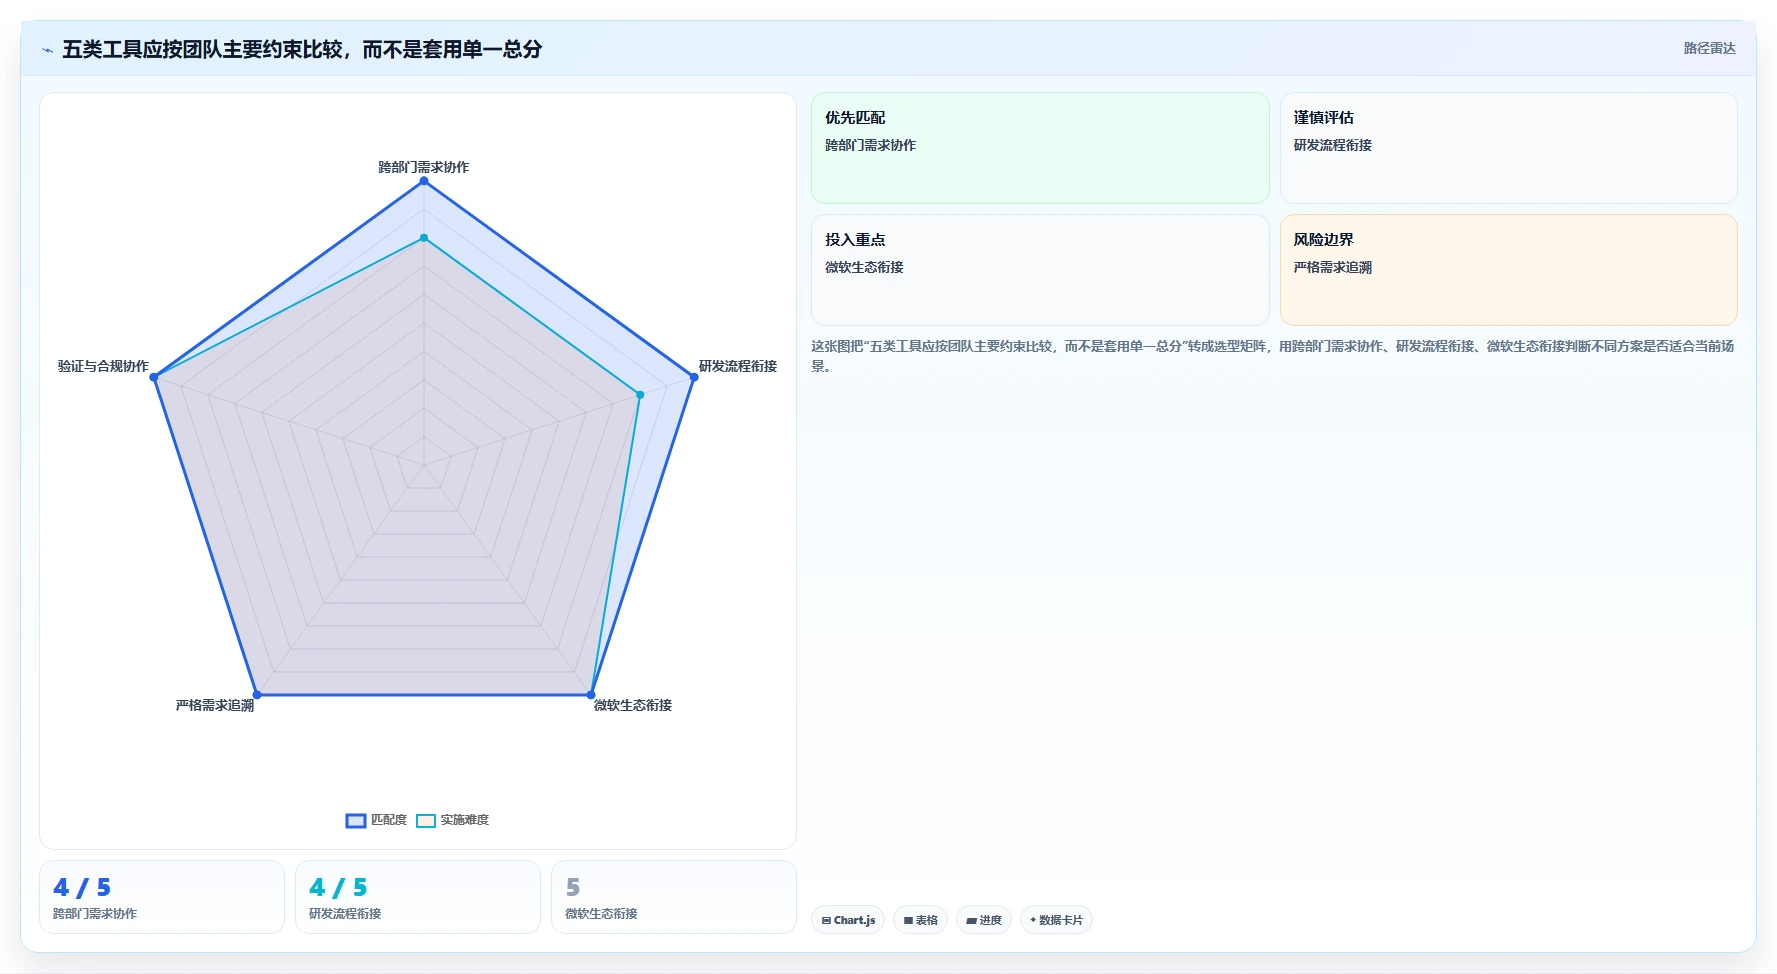Screen dimensions: 1777x974
Task: Click 严格需求追溯 text in 风险边界 card
Action: click(1333, 267)
